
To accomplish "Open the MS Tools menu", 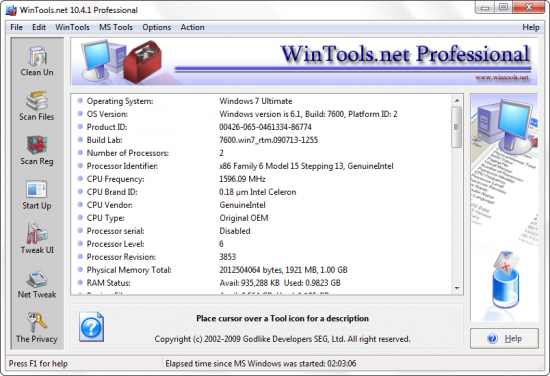I will coord(116,27).
